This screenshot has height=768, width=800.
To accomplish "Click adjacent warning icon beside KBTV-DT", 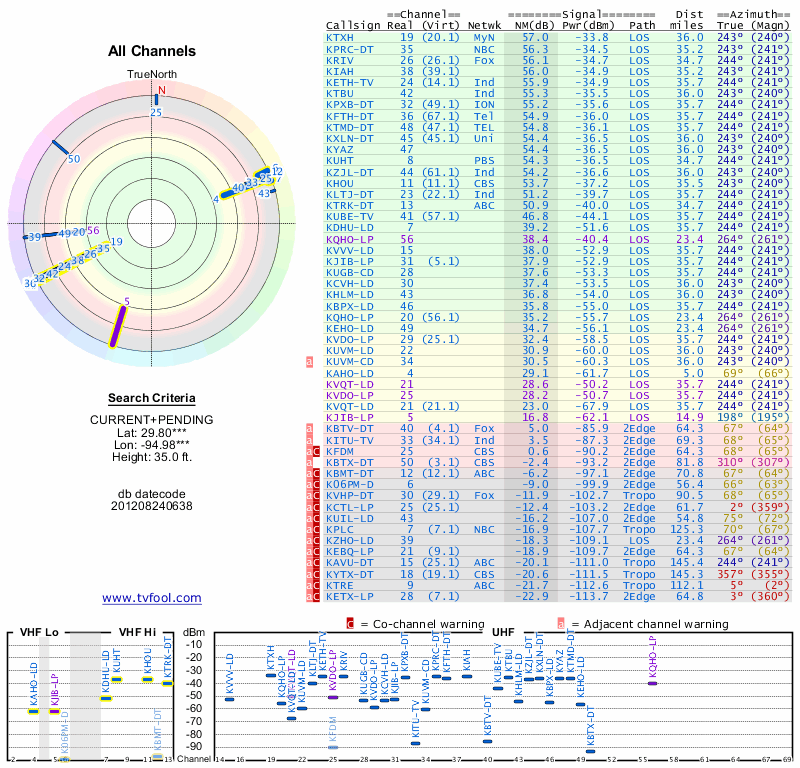I will [309, 428].
